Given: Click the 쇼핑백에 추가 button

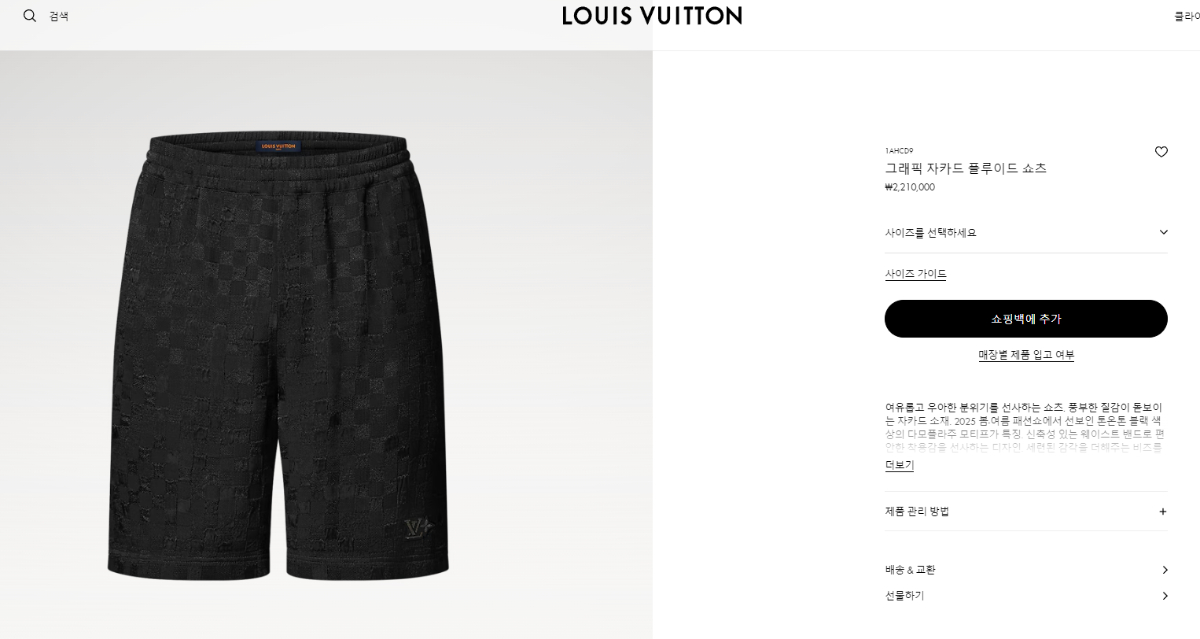Looking at the screenshot, I should click(x=1026, y=319).
